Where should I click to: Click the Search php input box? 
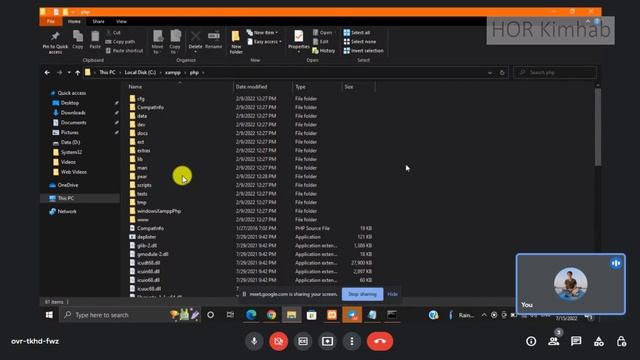click(x=555, y=73)
